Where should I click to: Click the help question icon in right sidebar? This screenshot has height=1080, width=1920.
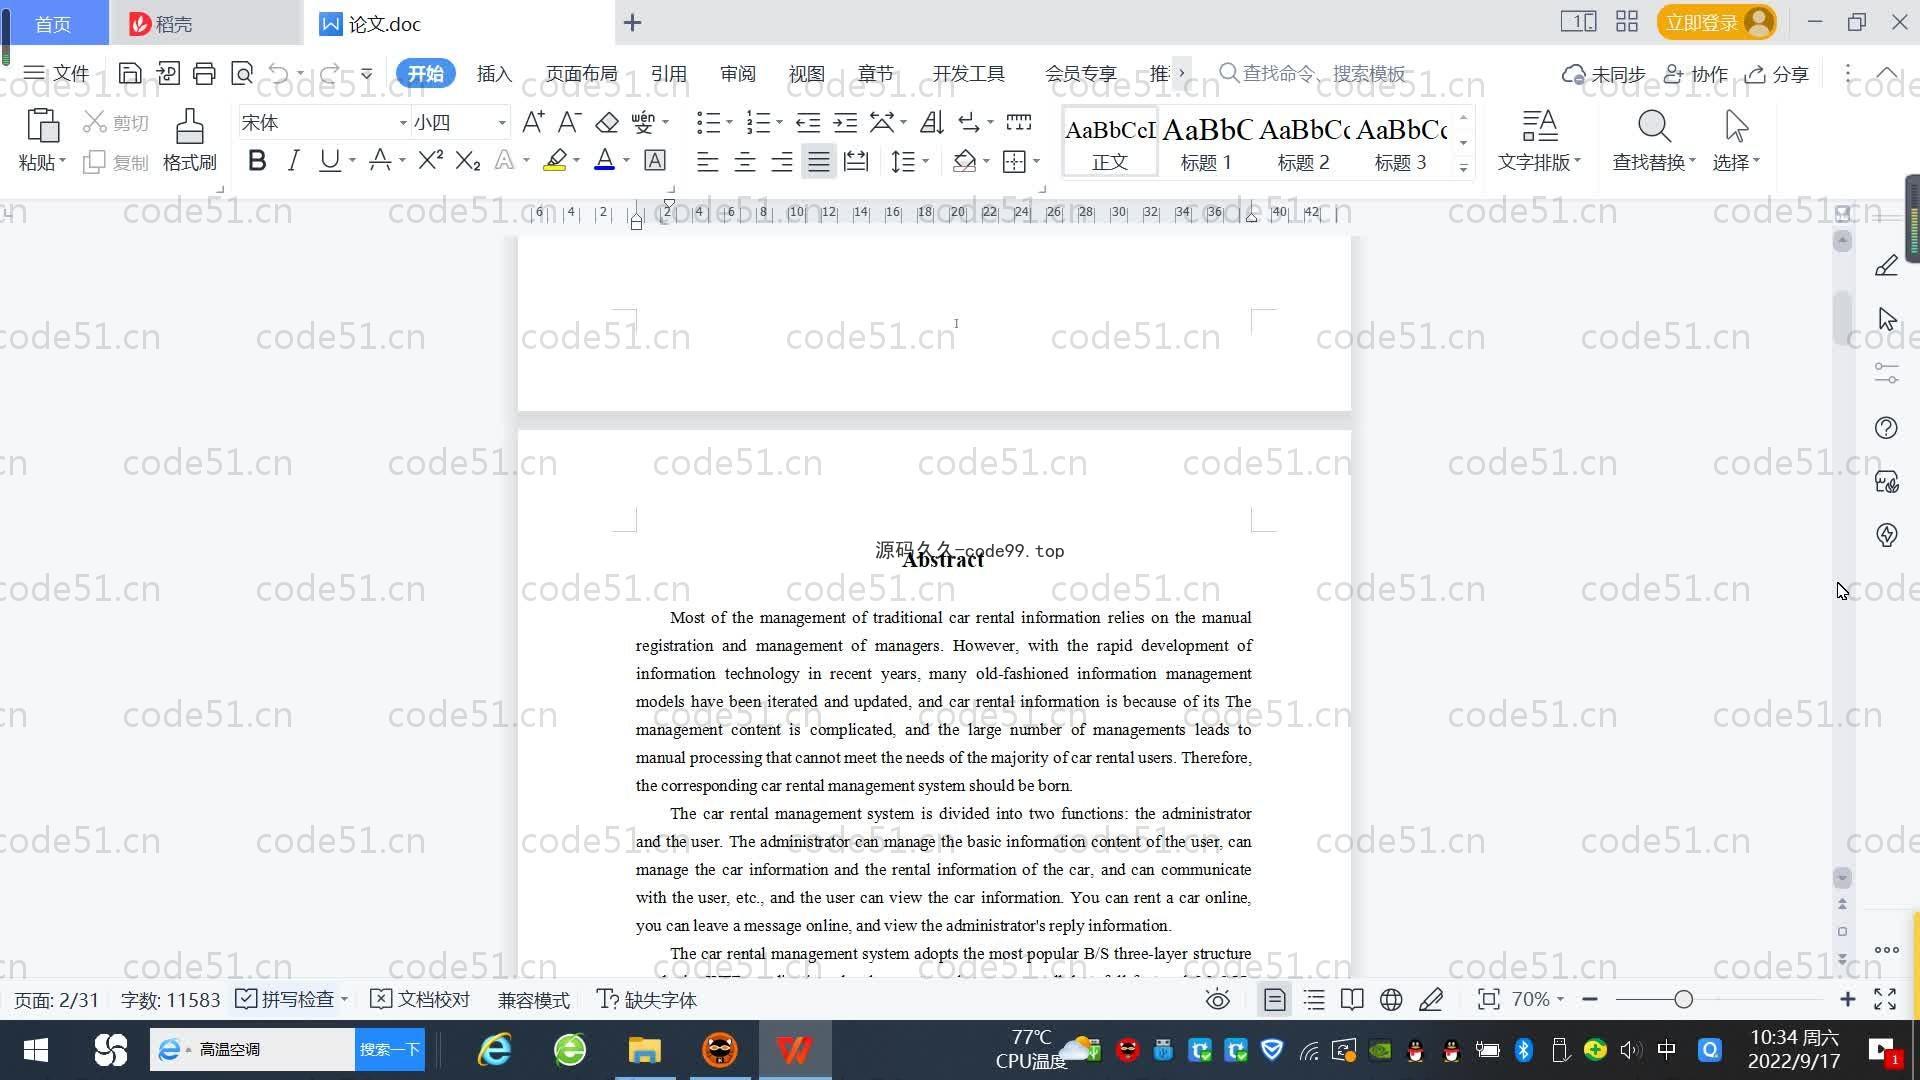pyautogui.click(x=1886, y=428)
